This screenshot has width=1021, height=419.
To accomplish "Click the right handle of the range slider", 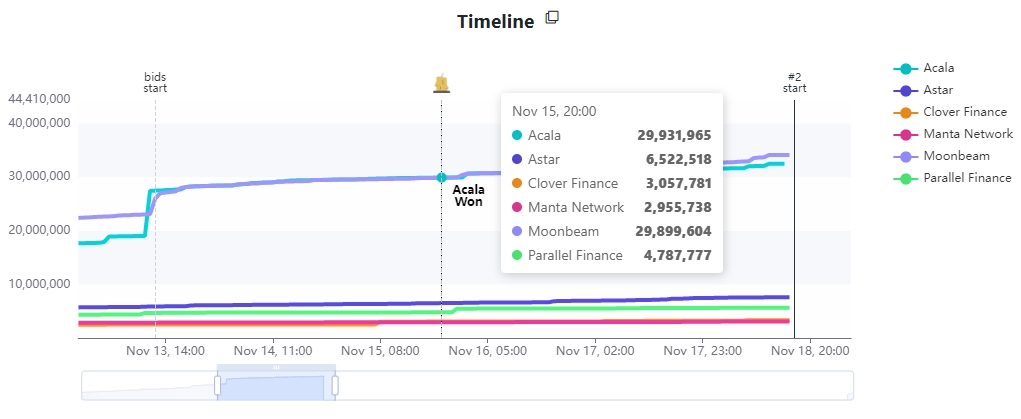I will (x=335, y=385).
